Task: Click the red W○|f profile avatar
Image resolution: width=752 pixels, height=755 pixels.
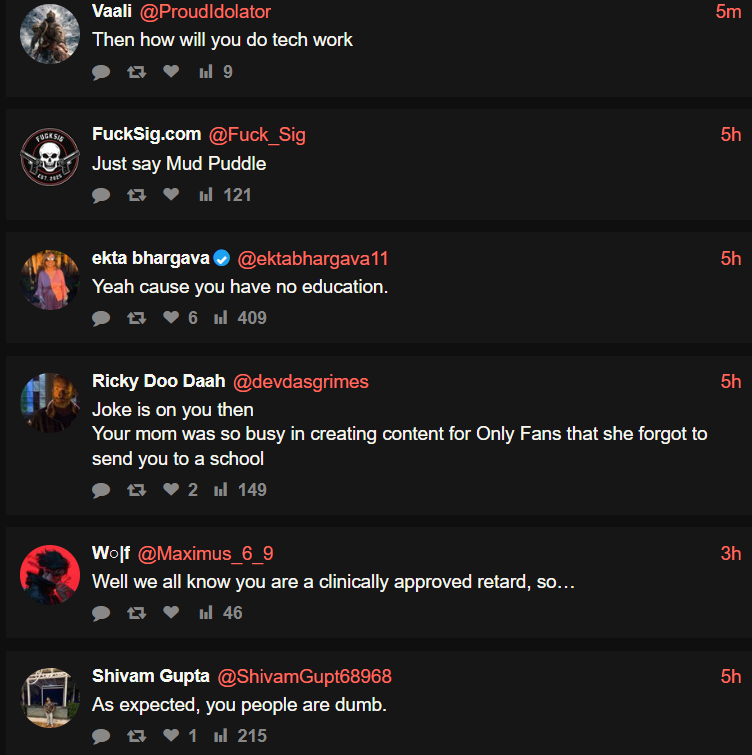Action: (x=50, y=574)
